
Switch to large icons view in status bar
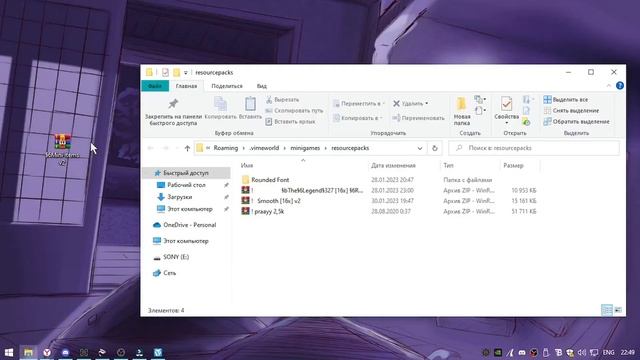click(618, 310)
